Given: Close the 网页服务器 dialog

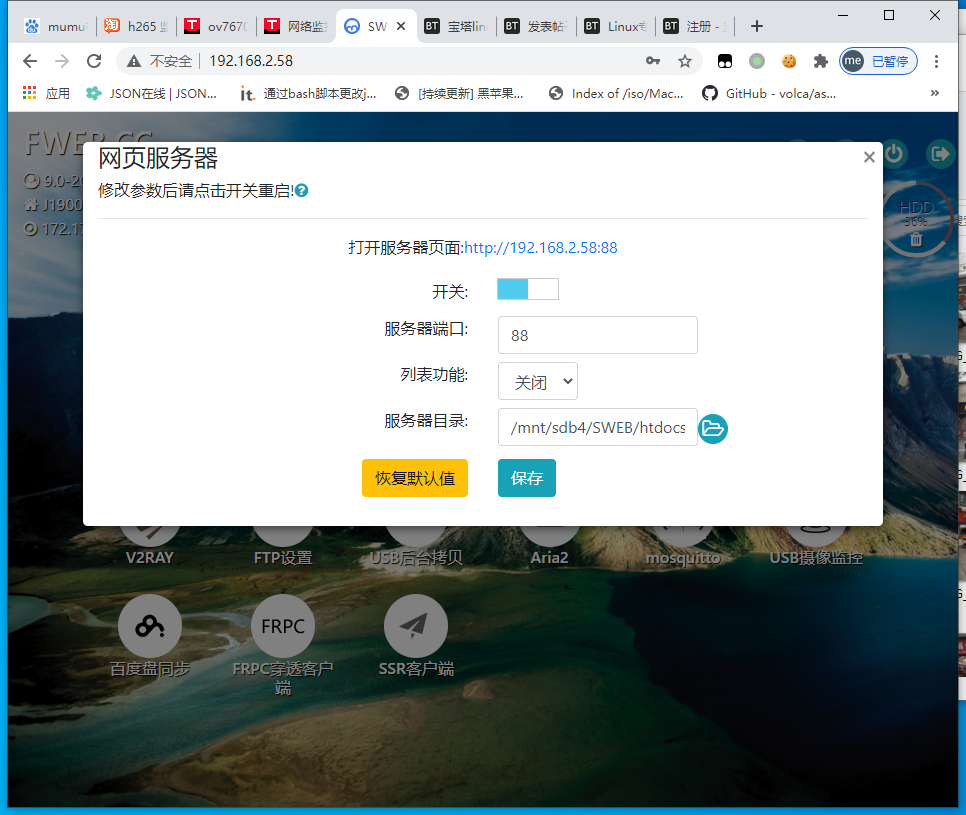Looking at the screenshot, I should coord(869,157).
